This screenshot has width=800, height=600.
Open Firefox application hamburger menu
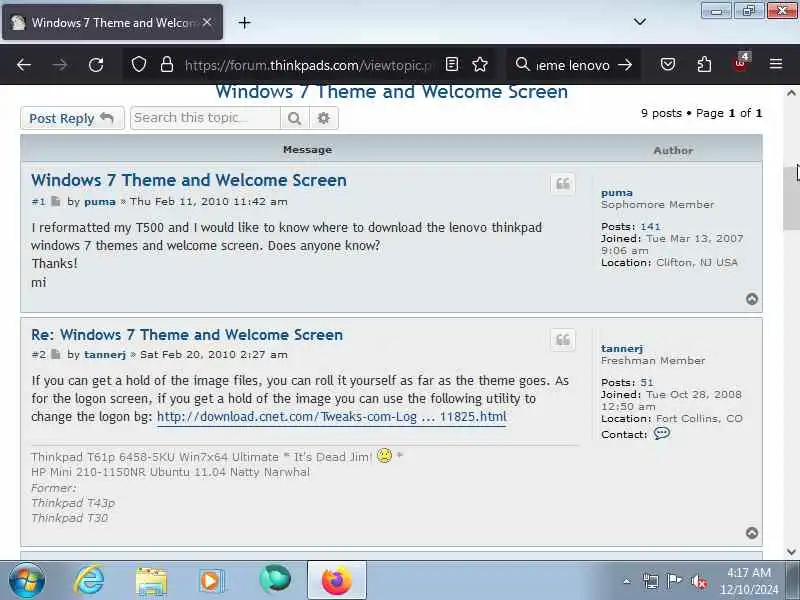(x=776, y=64)
